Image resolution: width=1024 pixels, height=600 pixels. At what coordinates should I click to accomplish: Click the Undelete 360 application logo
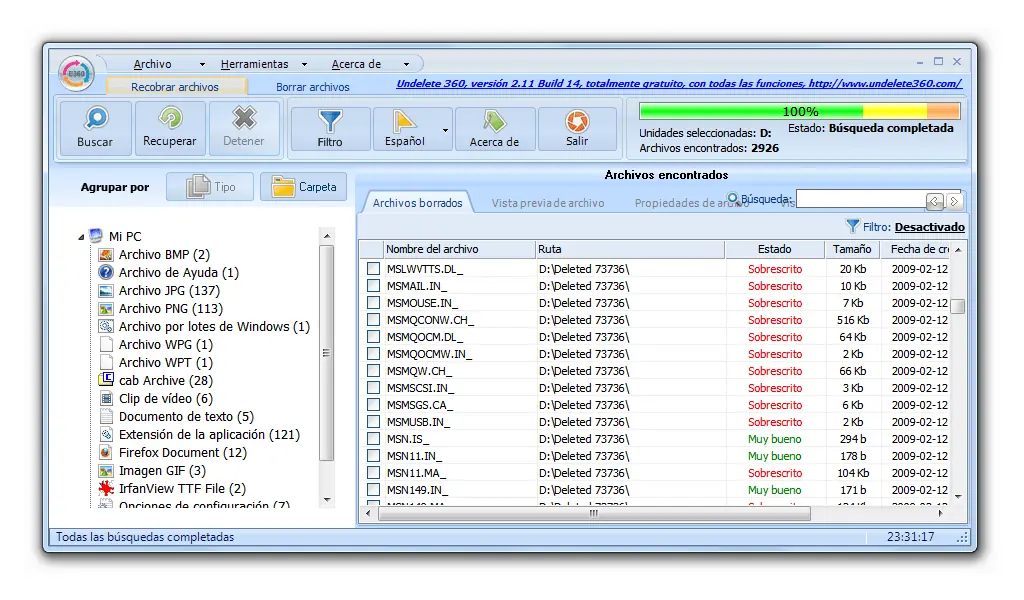pos(76,73)
